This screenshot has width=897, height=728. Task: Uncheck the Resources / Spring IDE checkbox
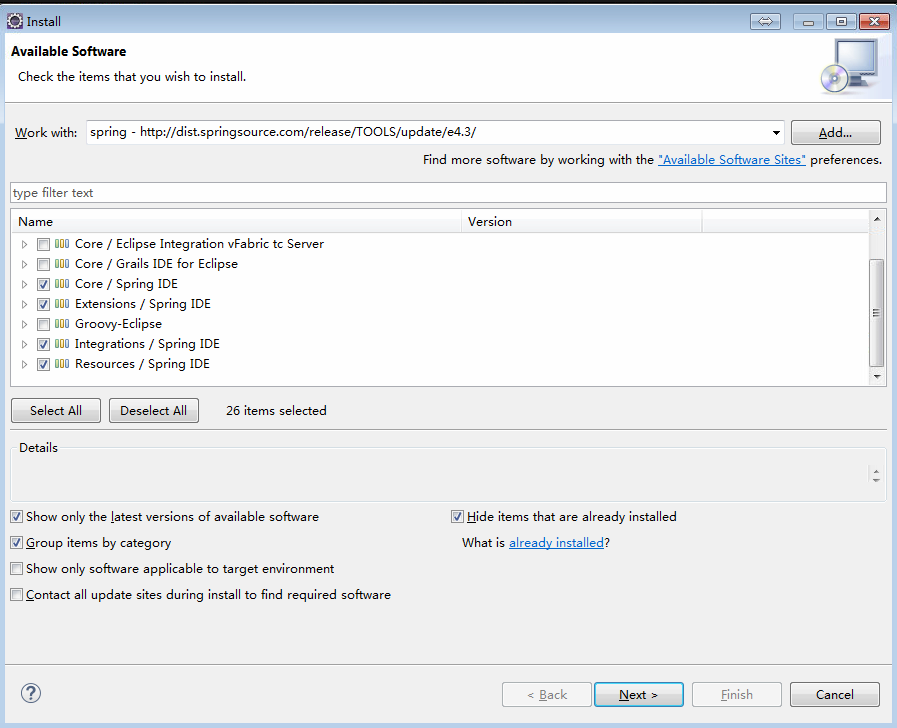(x=43, y=364)
